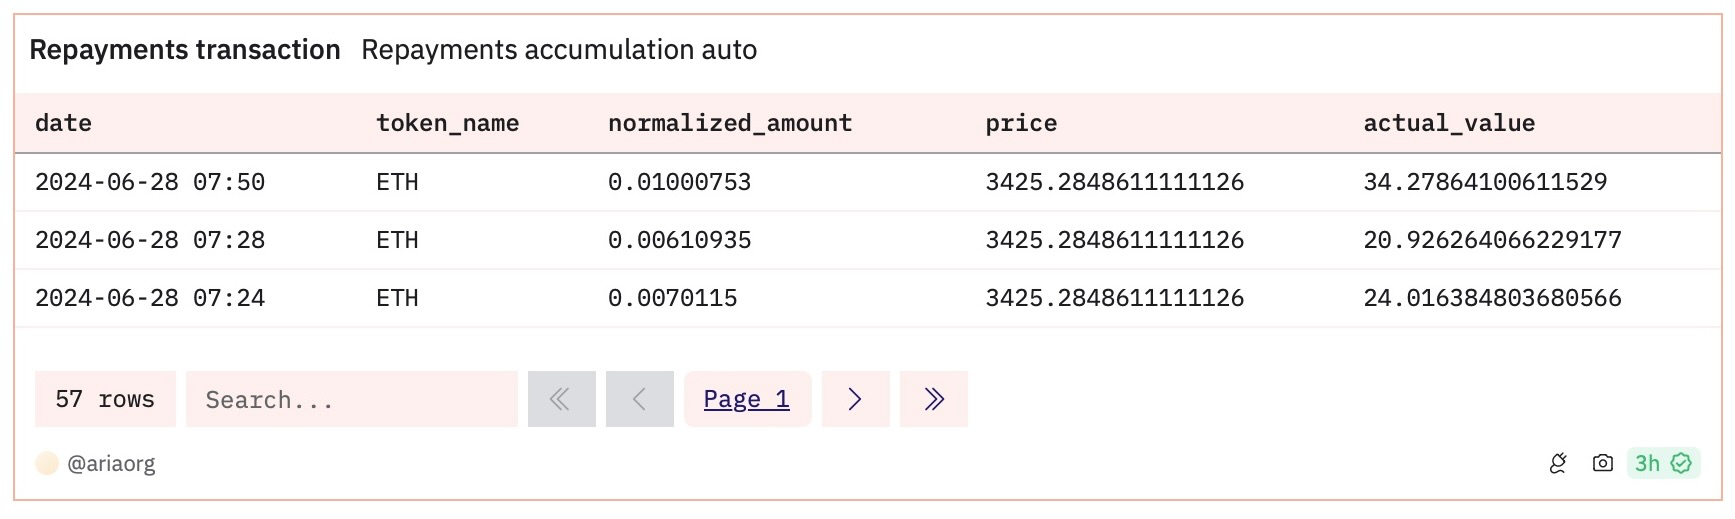Click the camera screenshot icon
The width and height of the screenshot is (1735, 519).
(1602, 463)
